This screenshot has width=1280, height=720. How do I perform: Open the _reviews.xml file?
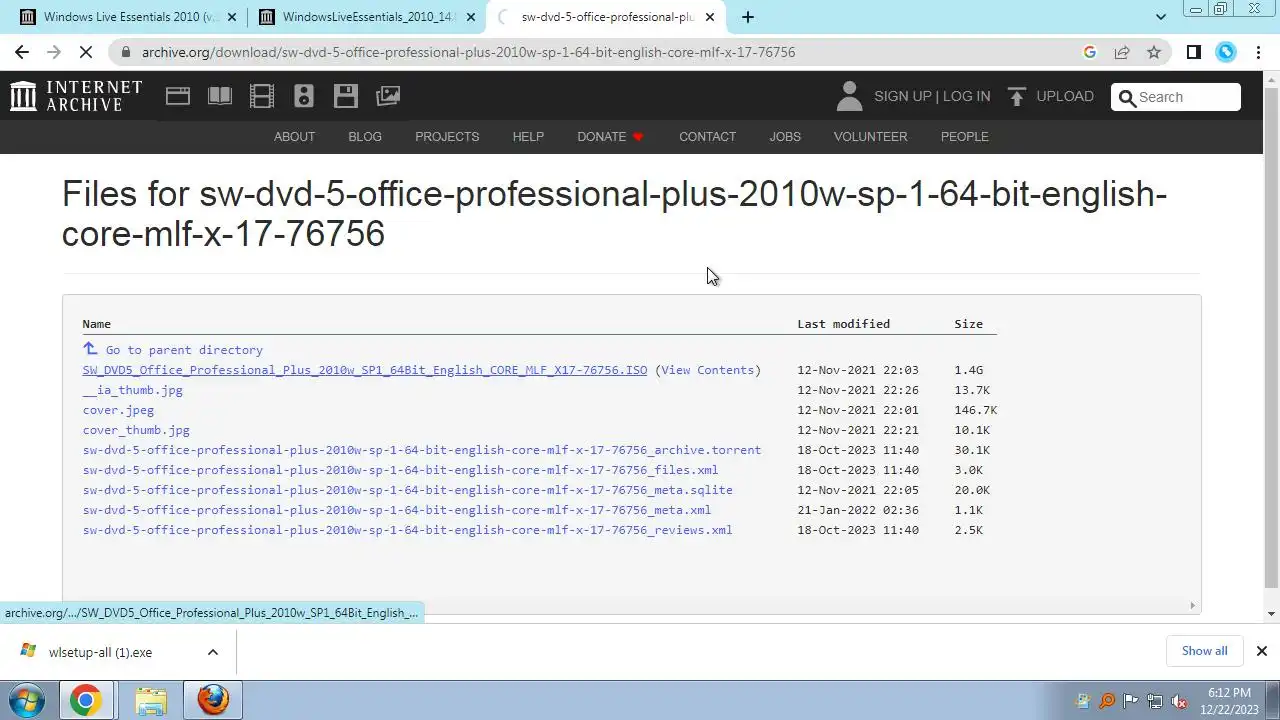coord(407,530)
